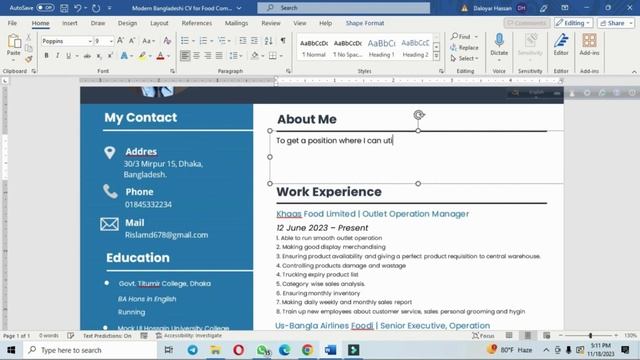Open the Shape Format tab
This screenshot has height=360, width=640.
coord(365,23)
